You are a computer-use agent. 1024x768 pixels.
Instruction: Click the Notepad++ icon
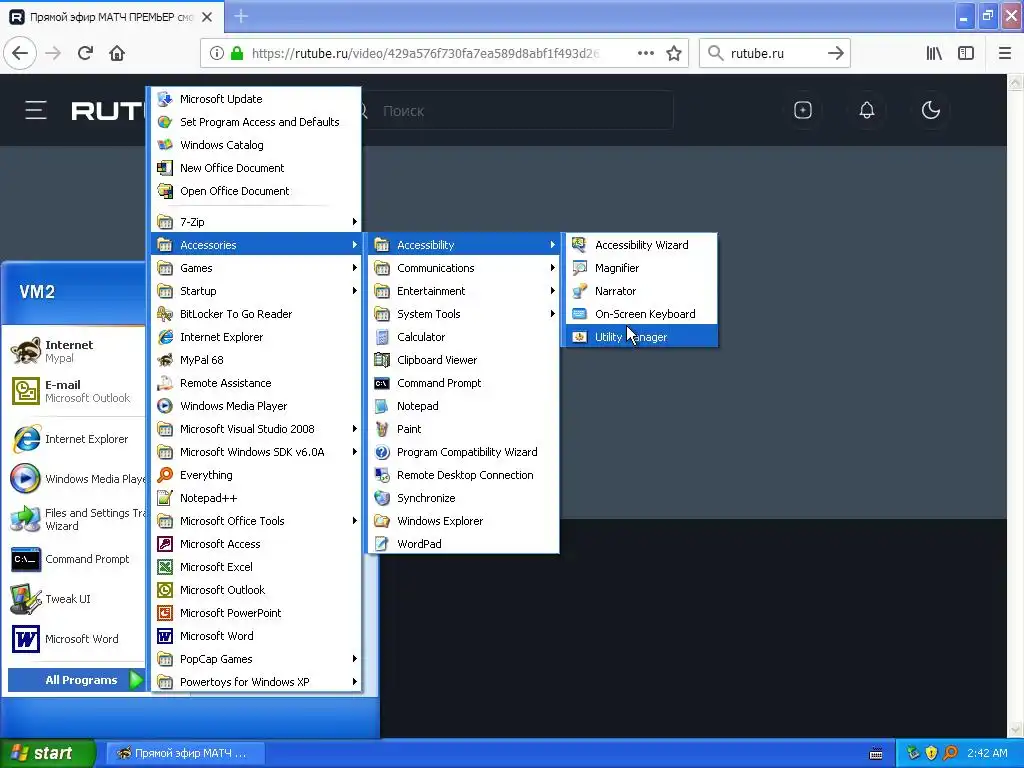[x=165, y=498]
